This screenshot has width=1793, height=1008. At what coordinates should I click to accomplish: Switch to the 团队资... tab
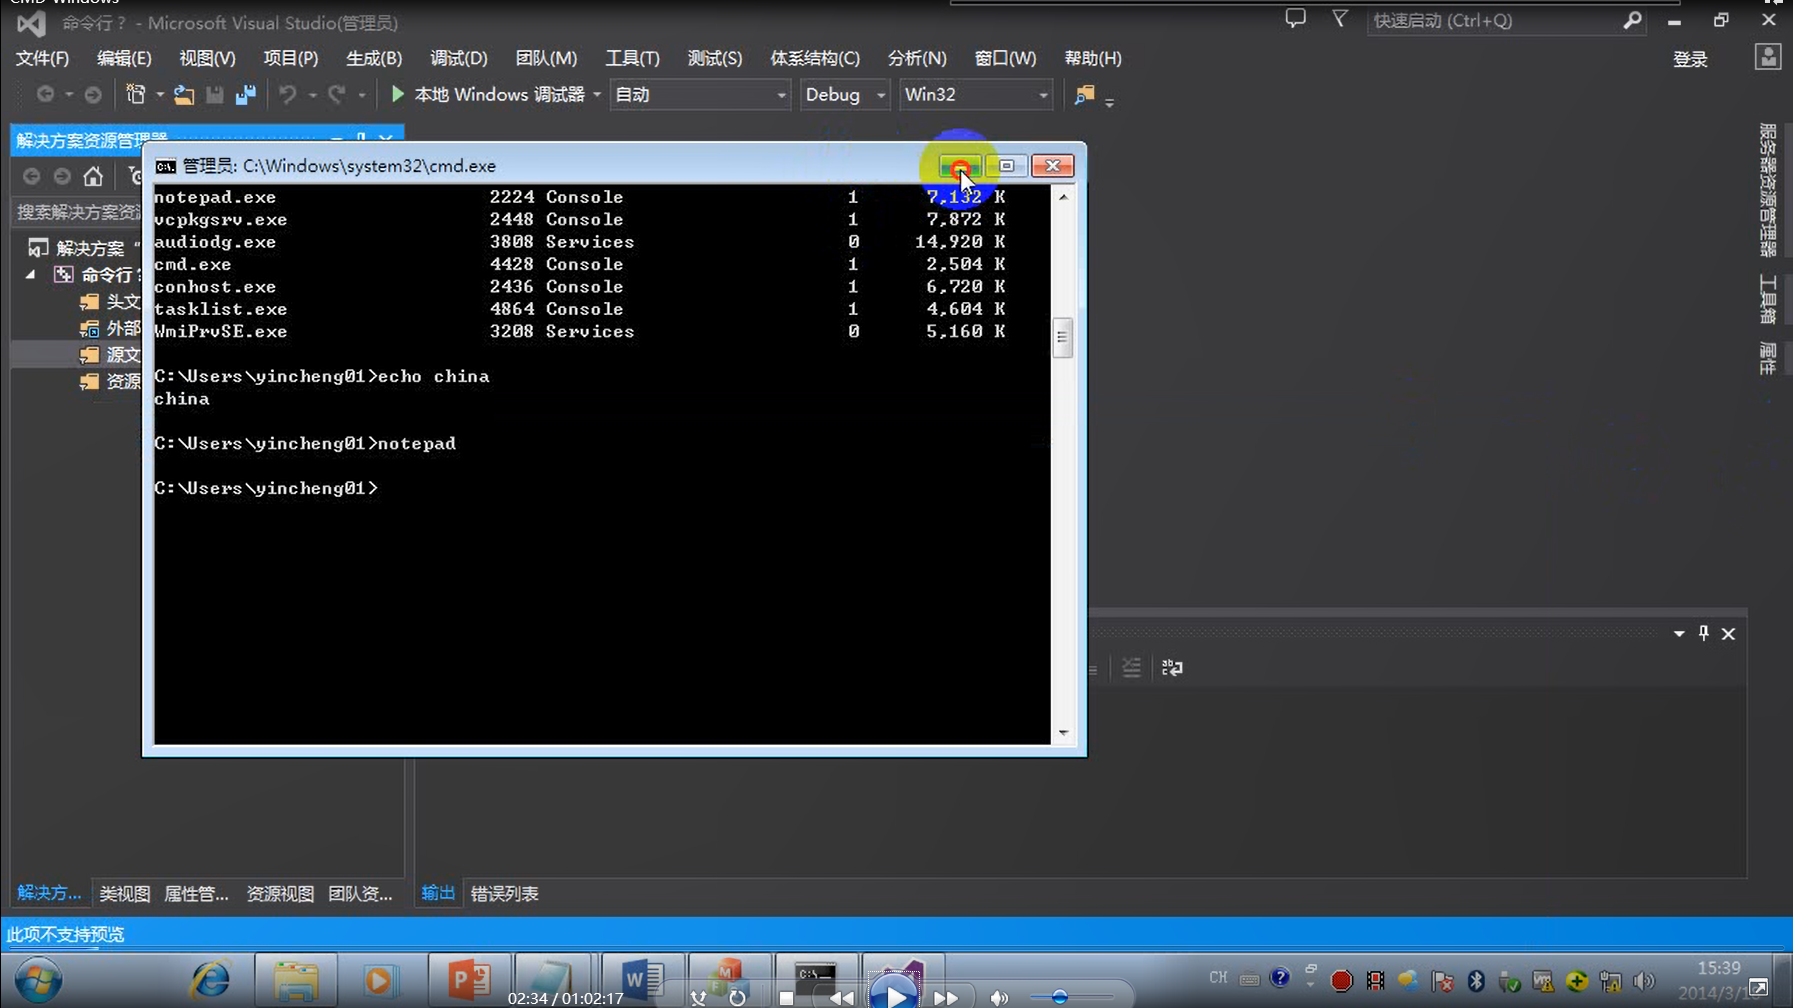[360, 893]
